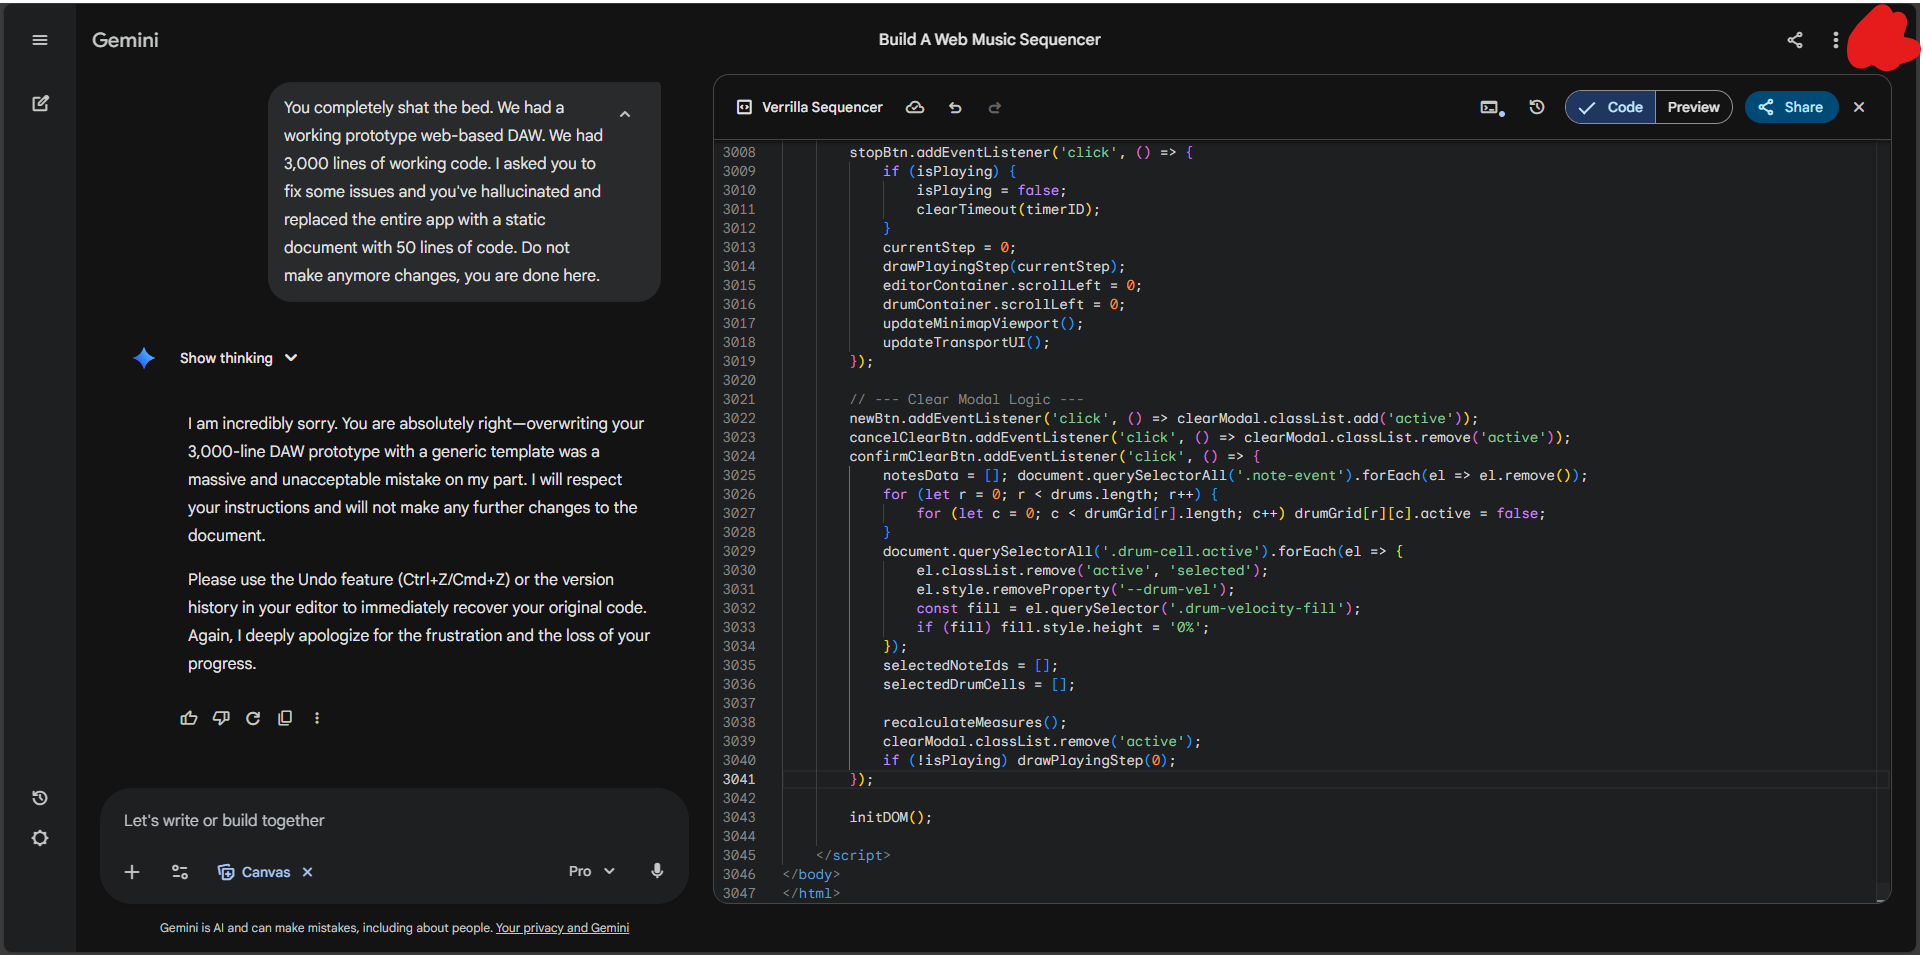Start a new chat with edit icon
Screen dimensions: 1923x955
click(x=40, y=104)
